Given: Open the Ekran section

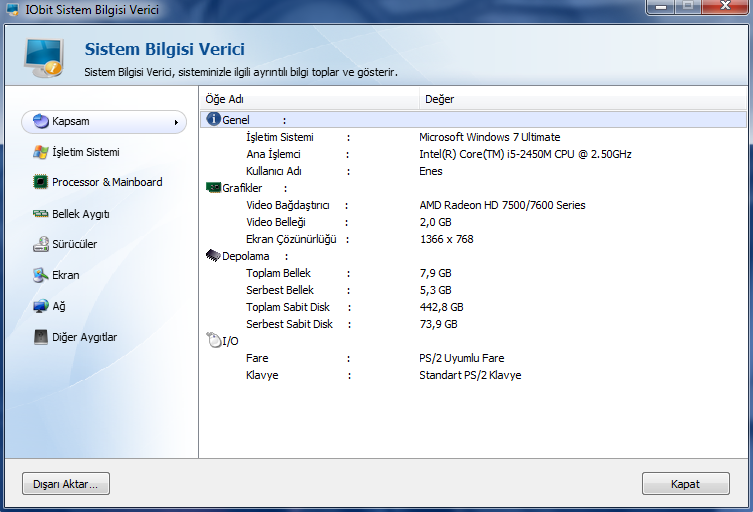Looking at the screenshot, I should point(66,275).
